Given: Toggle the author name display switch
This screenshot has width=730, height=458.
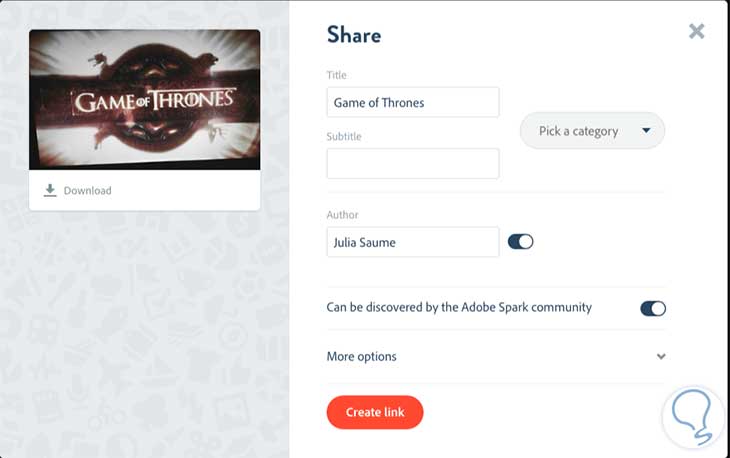Looking at the screenshot, I should pyautogui.click(x=521, y=241).
